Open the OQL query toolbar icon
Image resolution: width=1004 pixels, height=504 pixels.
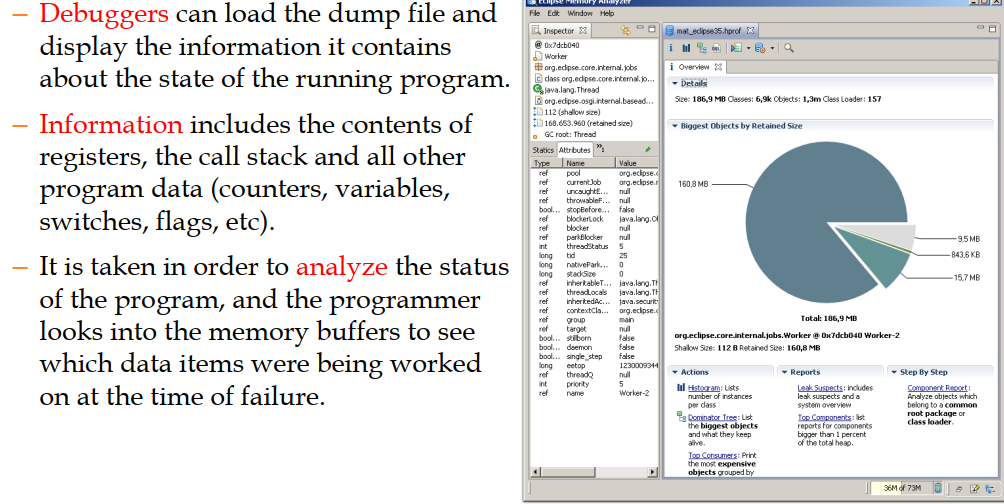pos(716,48)
